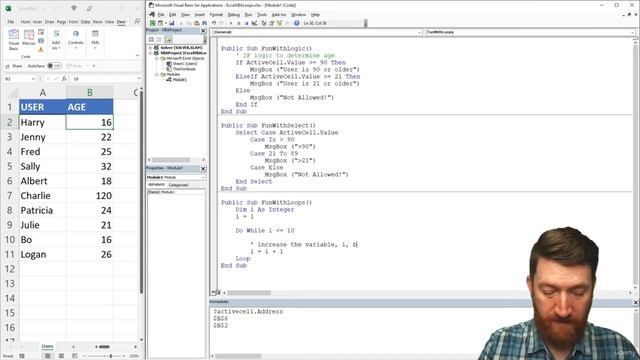Open Project Explorer from toolbar icon
Viewport: 640px width, 360px height.
point(264,23)
